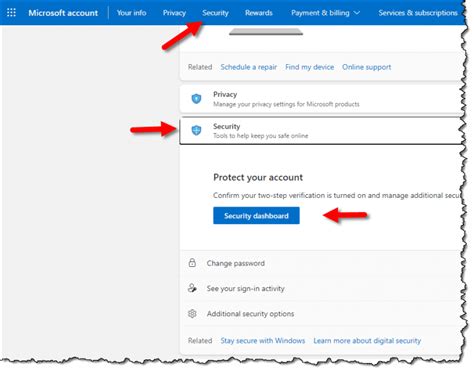
Task: Open the Find my device link
Action: tap(309, 67)
